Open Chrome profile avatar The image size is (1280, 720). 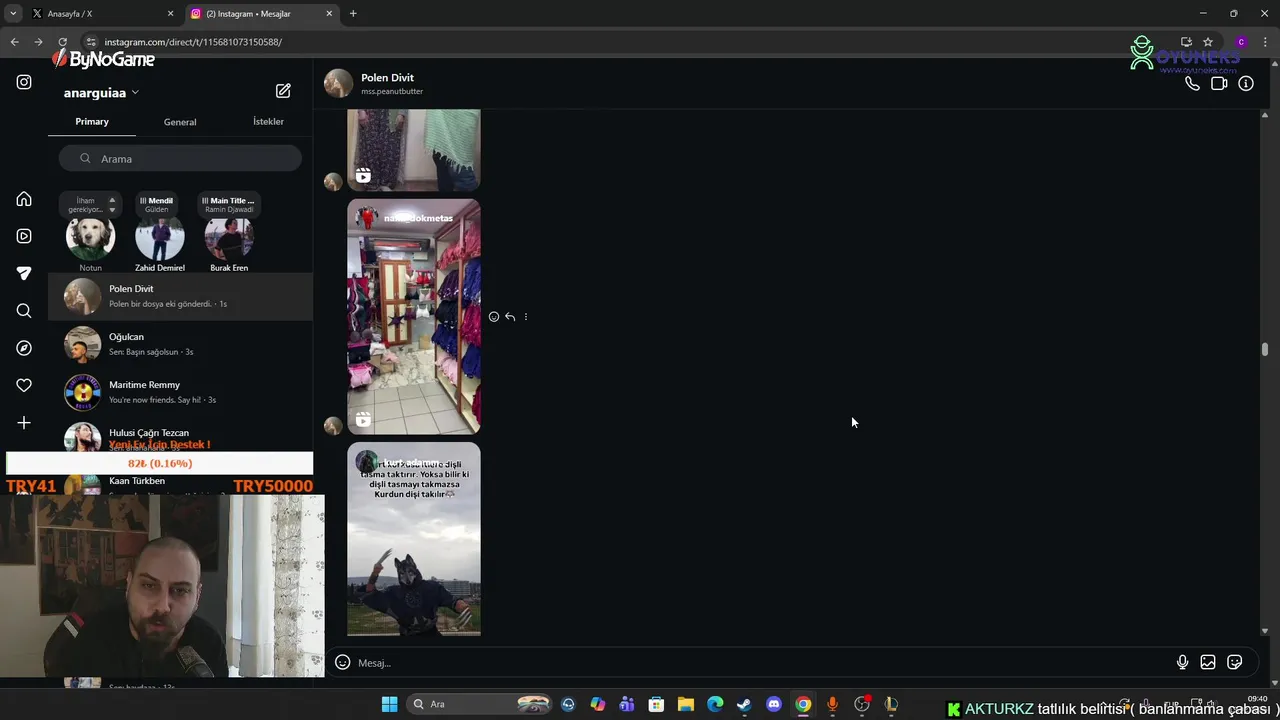coord(1241,42)
